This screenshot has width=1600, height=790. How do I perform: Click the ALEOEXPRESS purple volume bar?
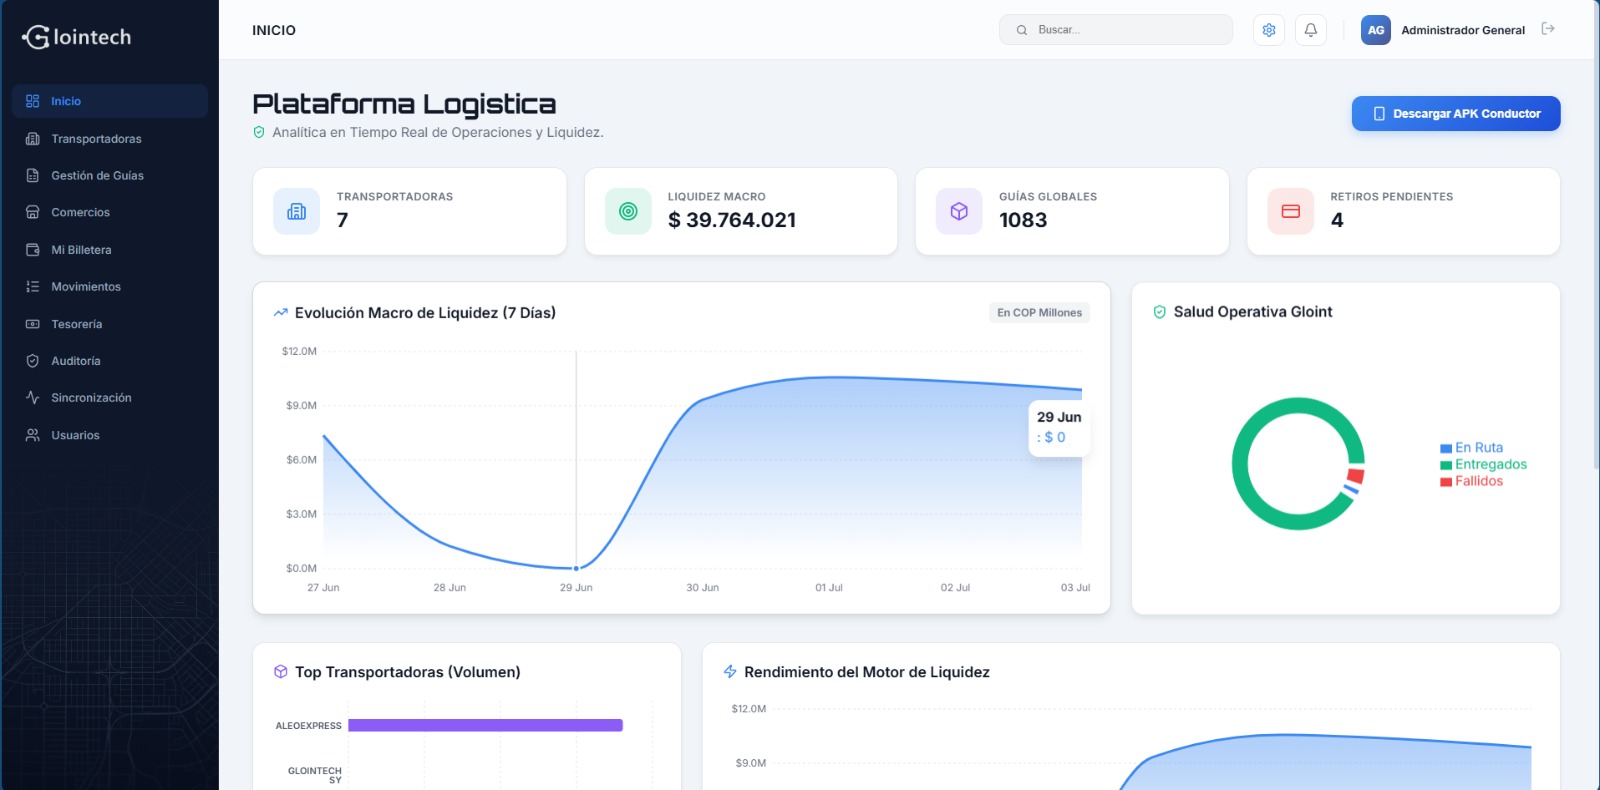(485, 725)
